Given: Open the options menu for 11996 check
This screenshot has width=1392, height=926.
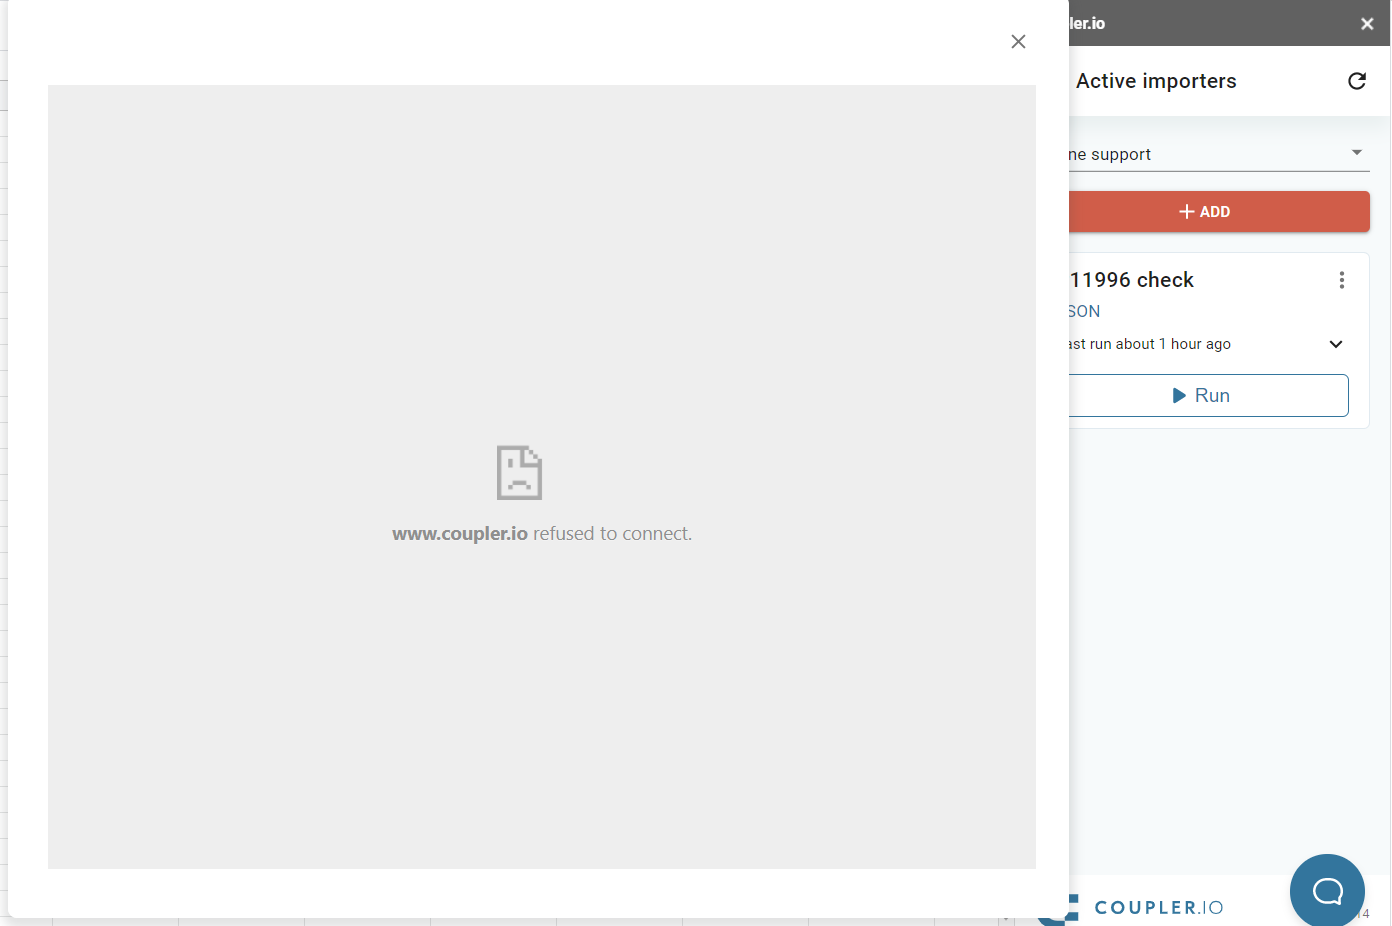Looking at the screenshot, I should coord(1342,280).
